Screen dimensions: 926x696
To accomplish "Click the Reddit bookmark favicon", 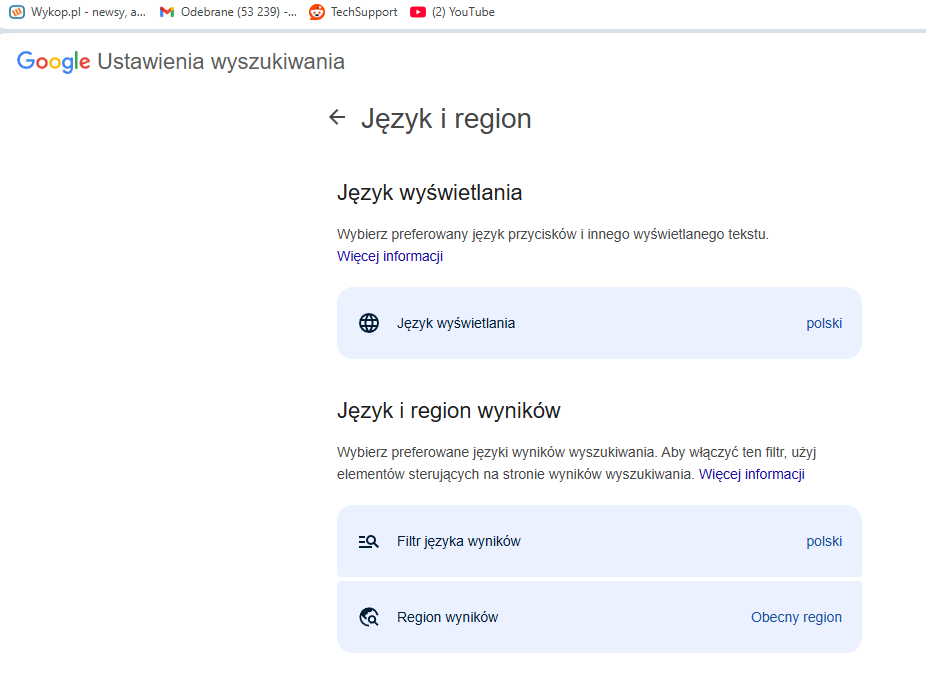I will click(317, 12).
